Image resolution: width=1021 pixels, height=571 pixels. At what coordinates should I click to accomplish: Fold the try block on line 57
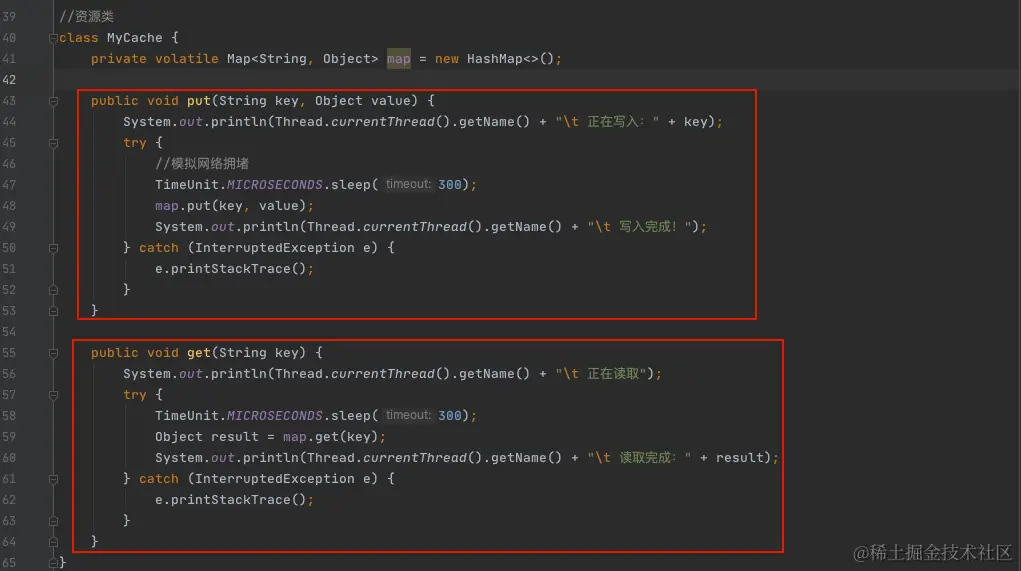[53, 395]
